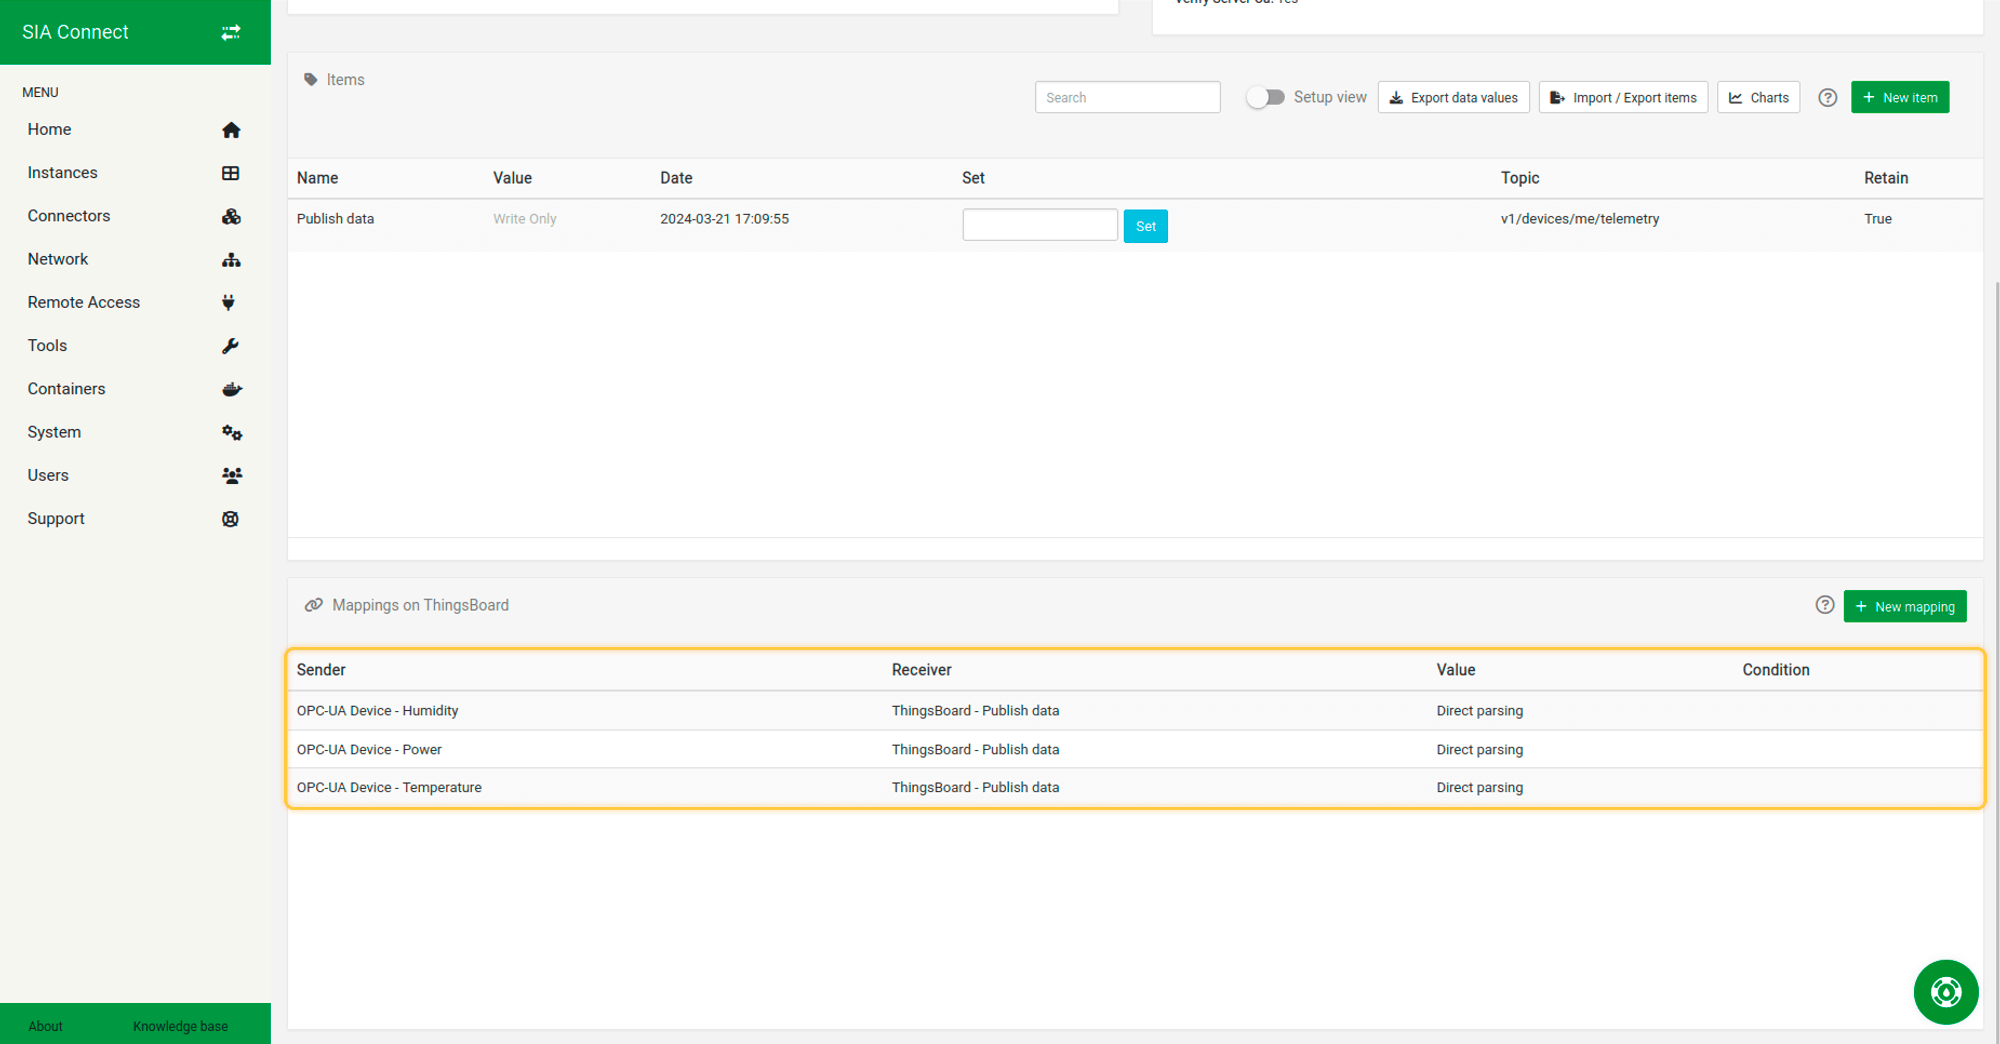Click the floating green support button

click(1945, 992)
